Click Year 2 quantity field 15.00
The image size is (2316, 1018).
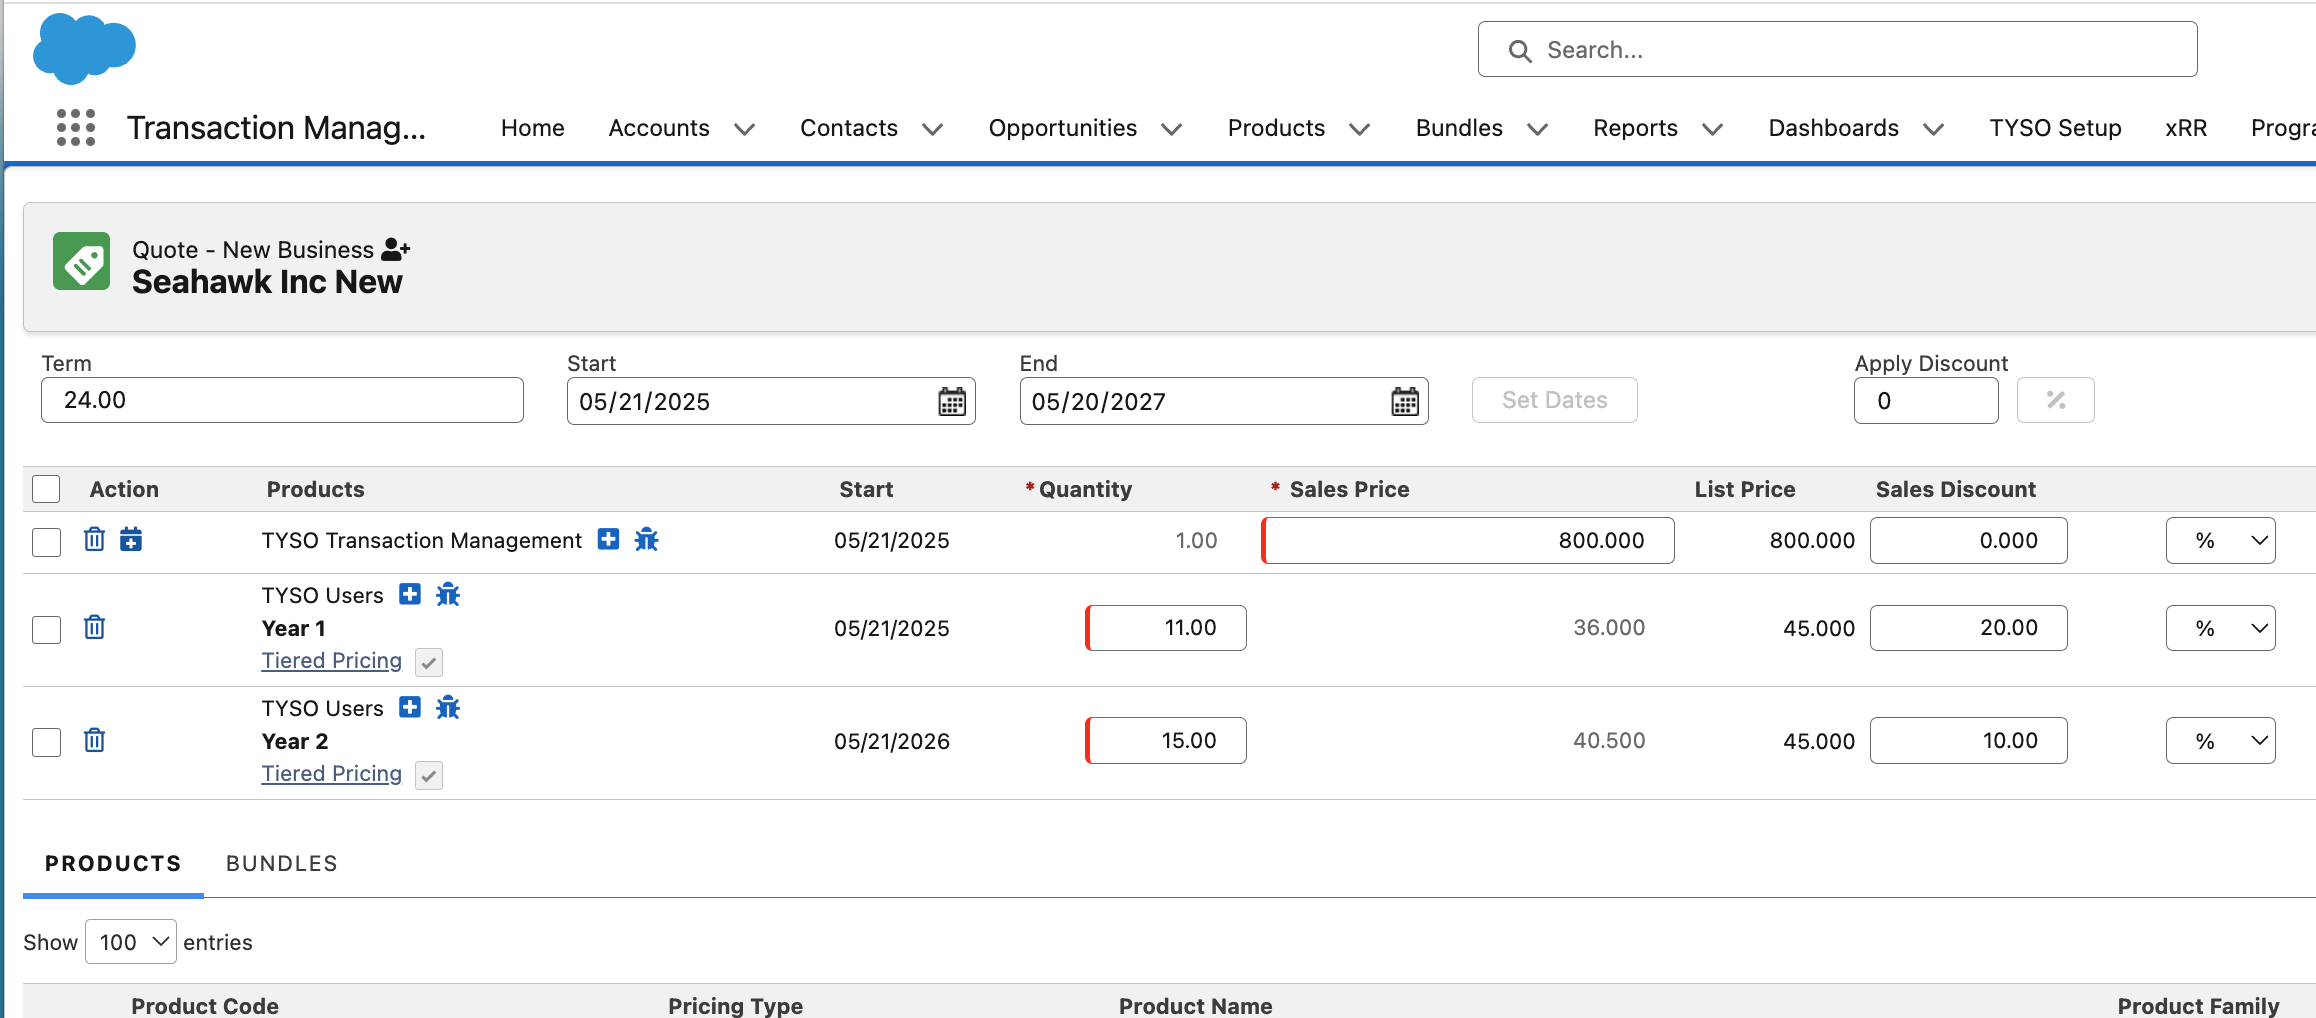pos(1166,741)
